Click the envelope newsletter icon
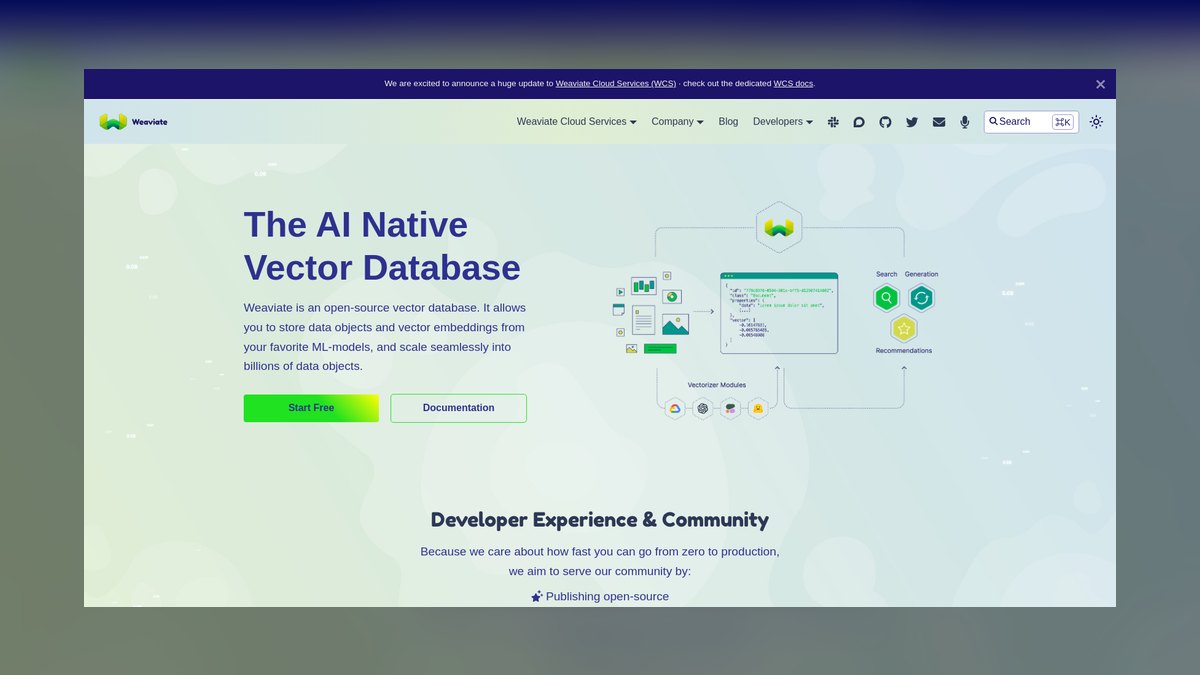 (x=939, y=122)
